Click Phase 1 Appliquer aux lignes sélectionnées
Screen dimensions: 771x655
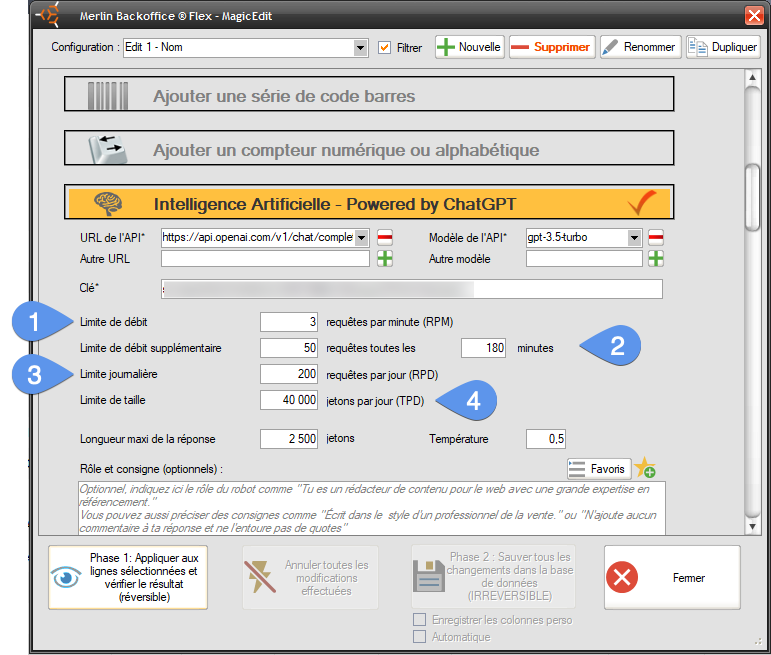128,577
